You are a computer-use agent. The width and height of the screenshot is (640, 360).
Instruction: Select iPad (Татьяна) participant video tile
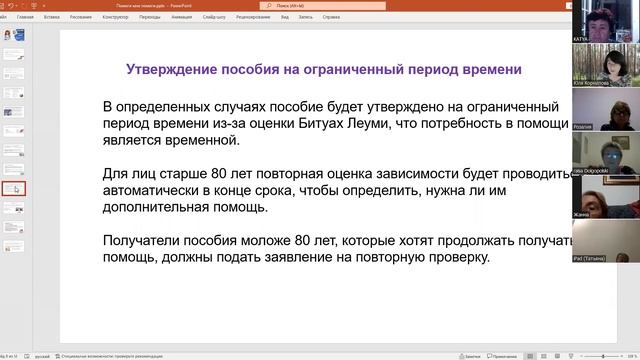tap(606, 241)
